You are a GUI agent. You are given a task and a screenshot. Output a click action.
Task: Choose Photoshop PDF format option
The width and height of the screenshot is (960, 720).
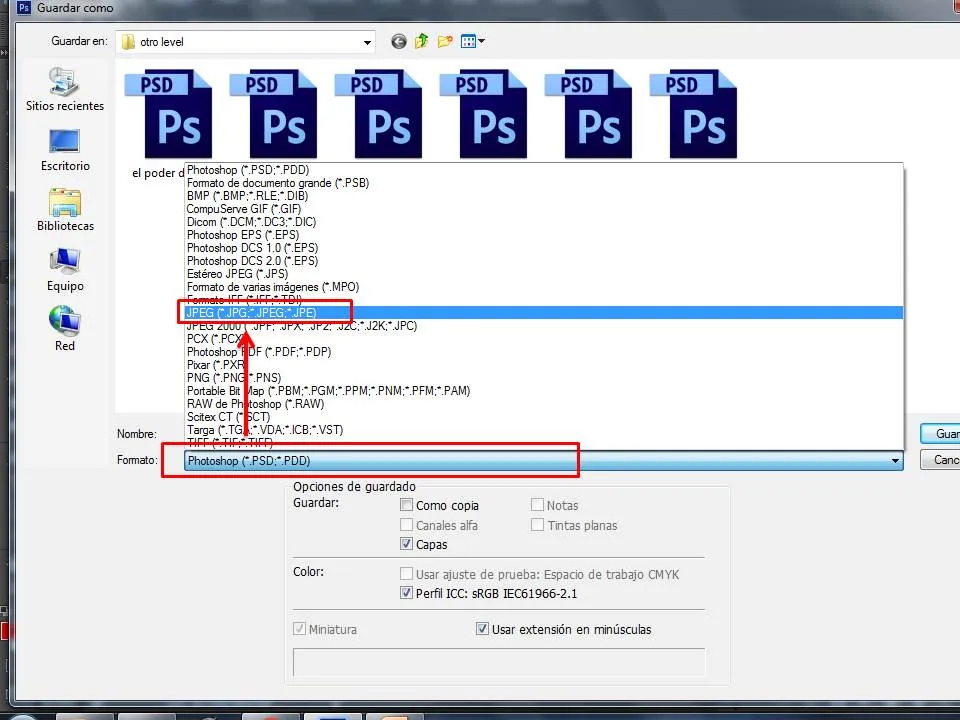point(544,352)
